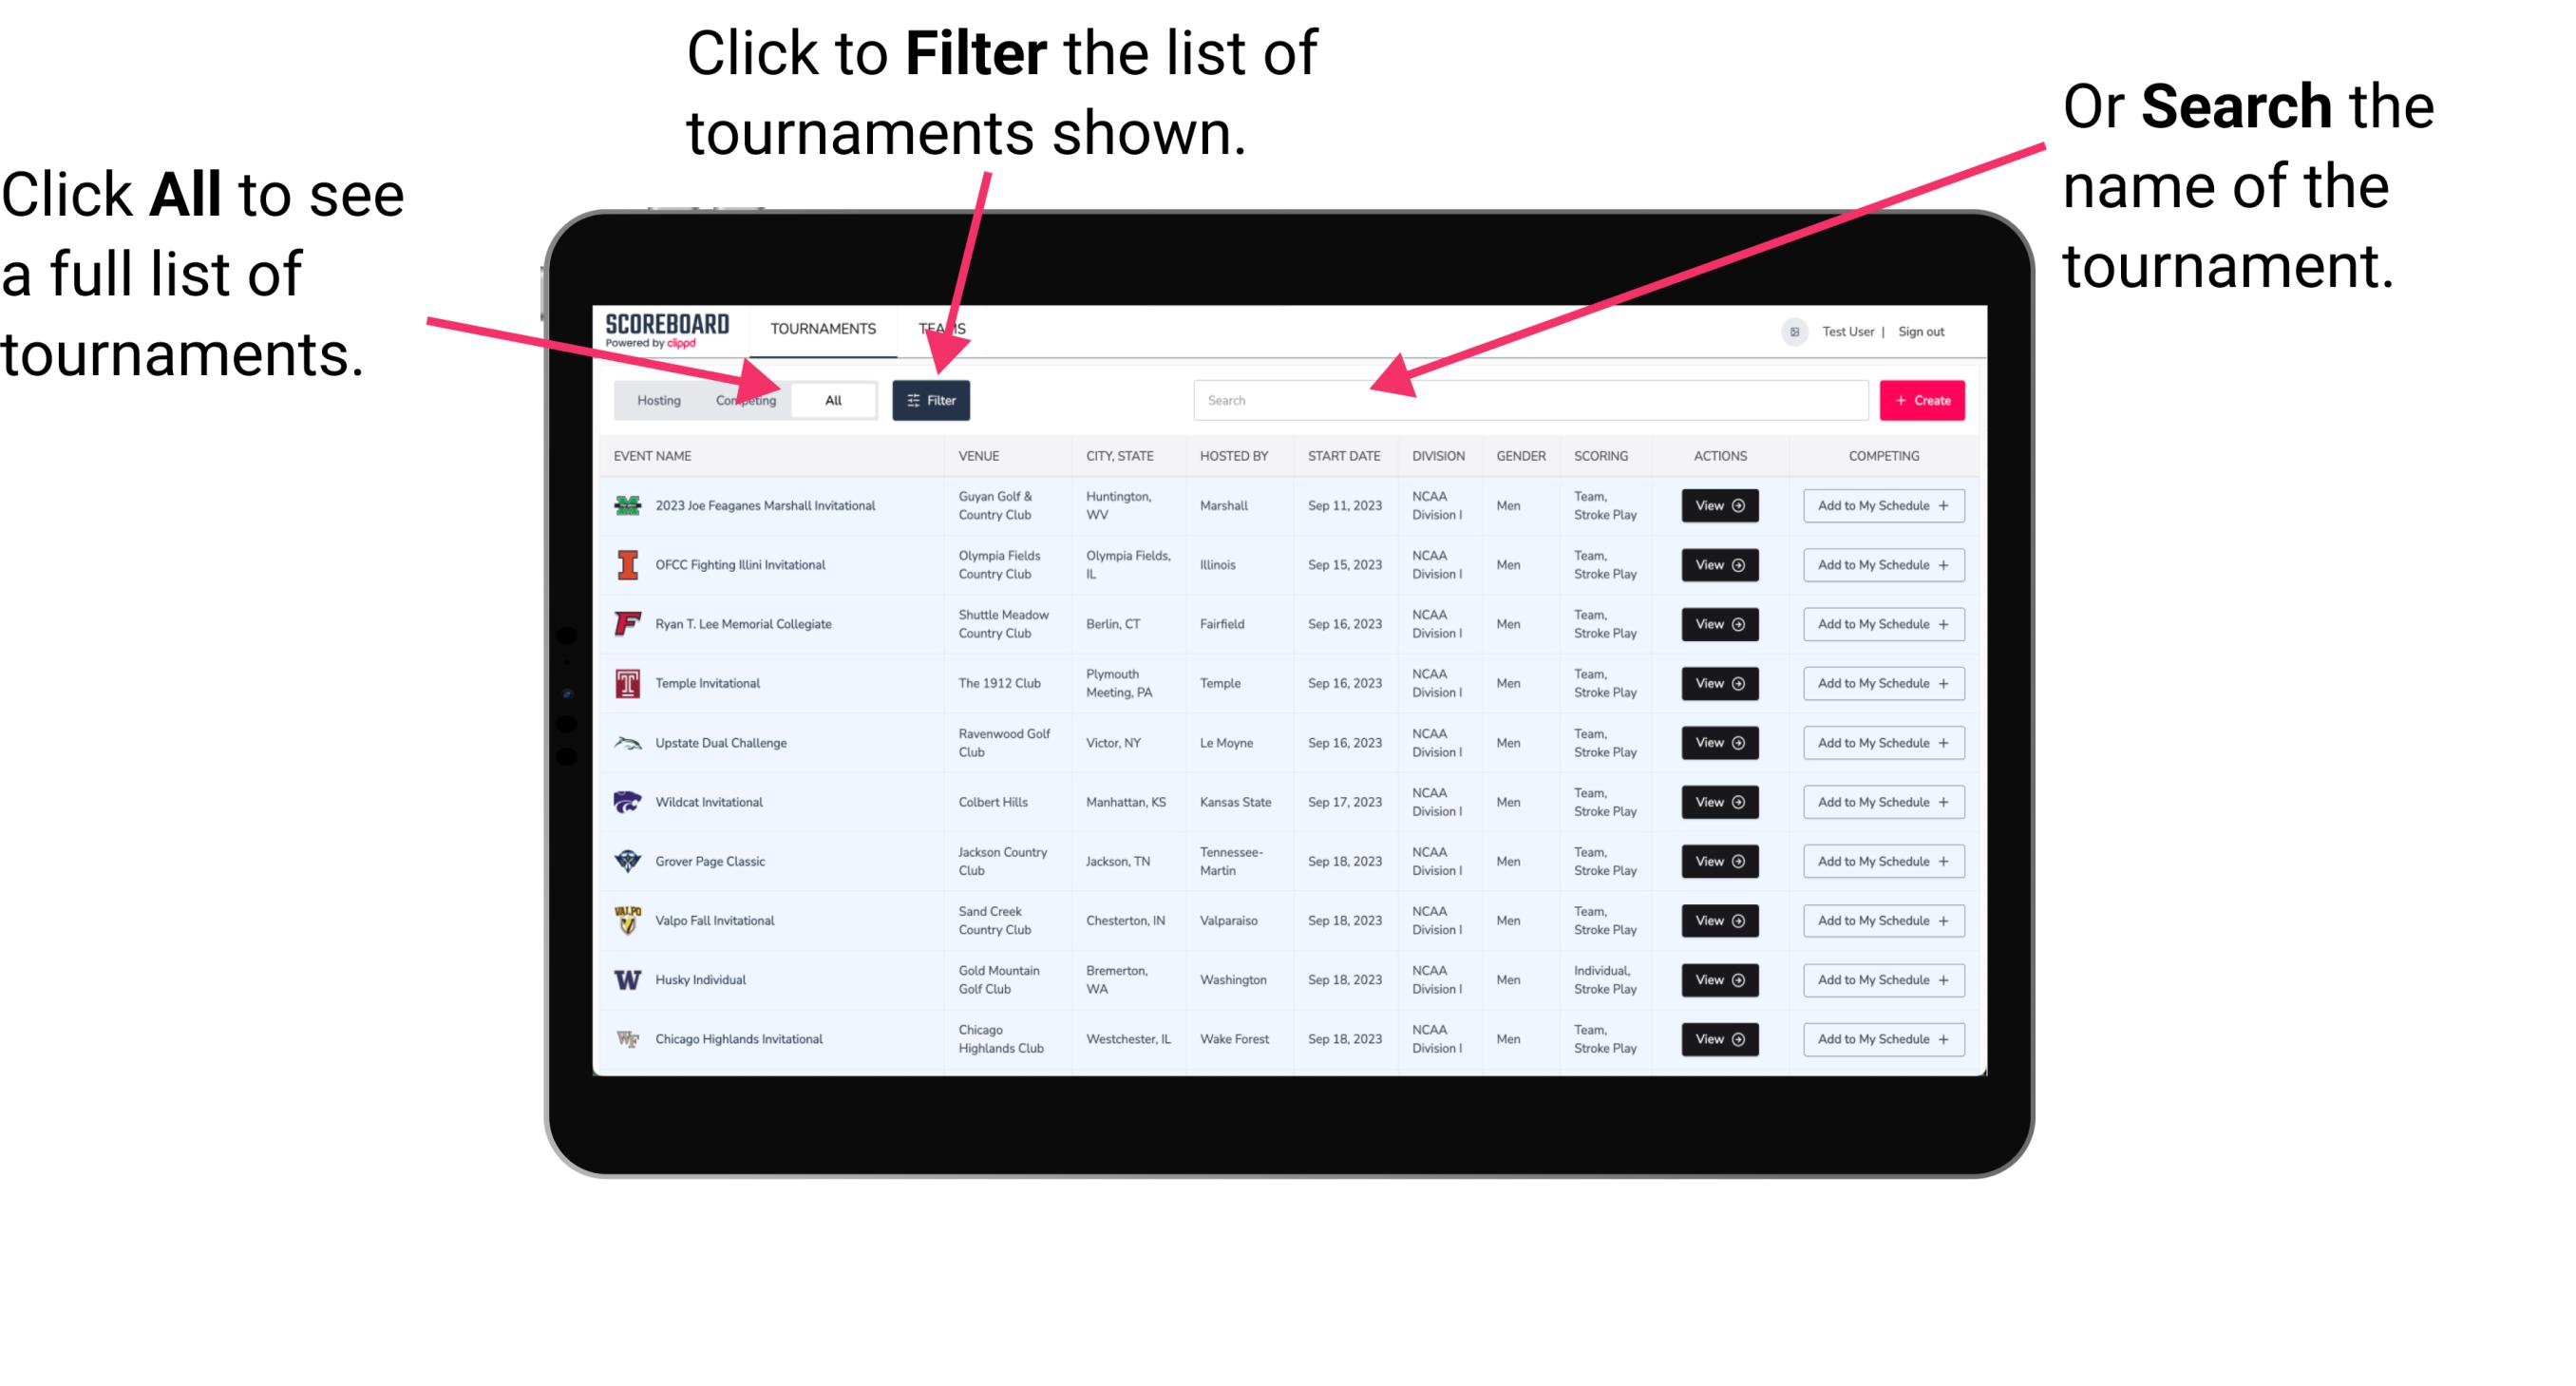Click the Temple University team icon
The image size is (2576, 1386).
(626, 683)
